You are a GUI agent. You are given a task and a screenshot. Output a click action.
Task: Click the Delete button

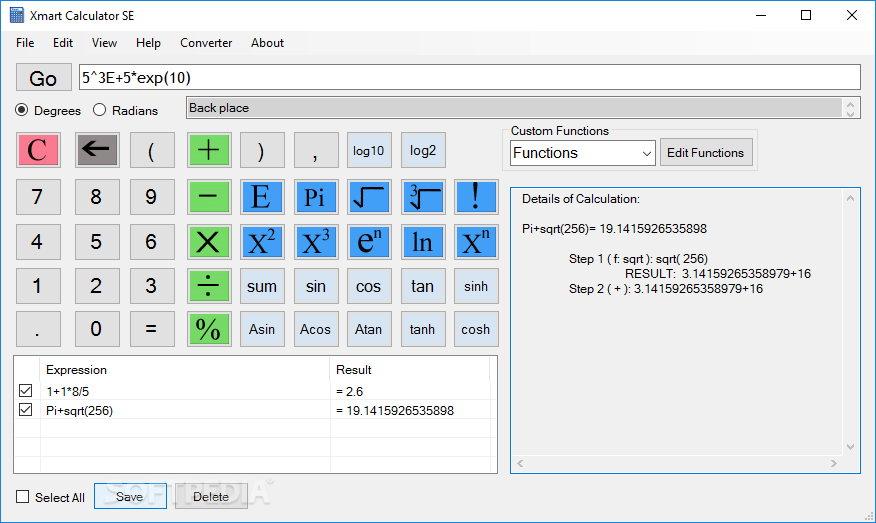[x=211, y=496]
